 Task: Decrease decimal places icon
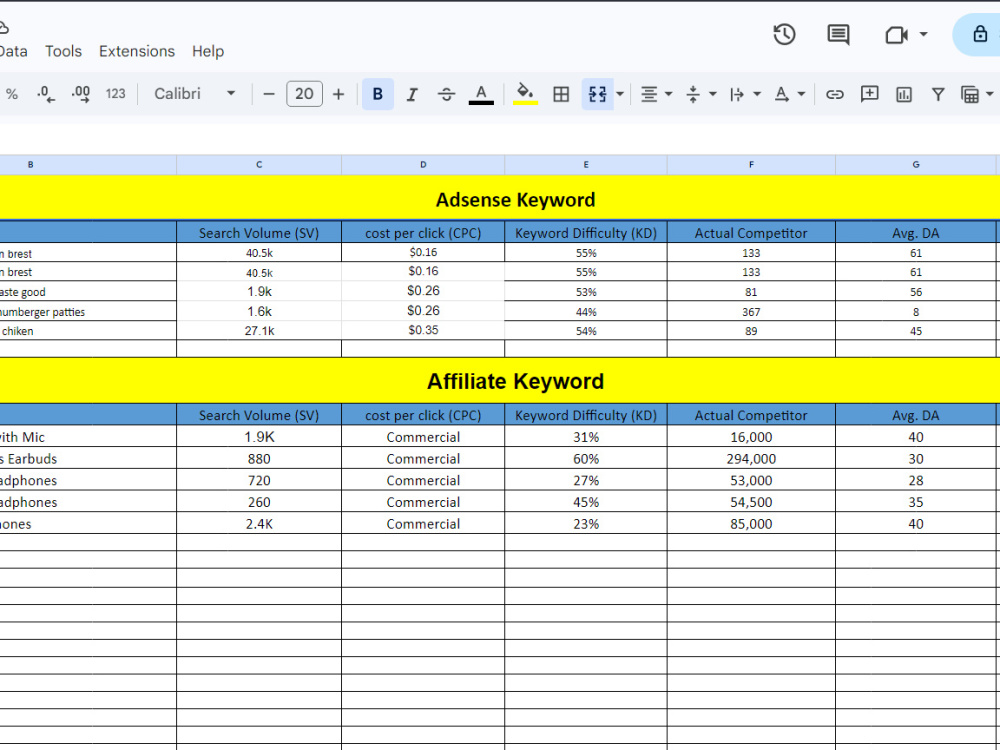pyautogui.click(x=46, y=94)
